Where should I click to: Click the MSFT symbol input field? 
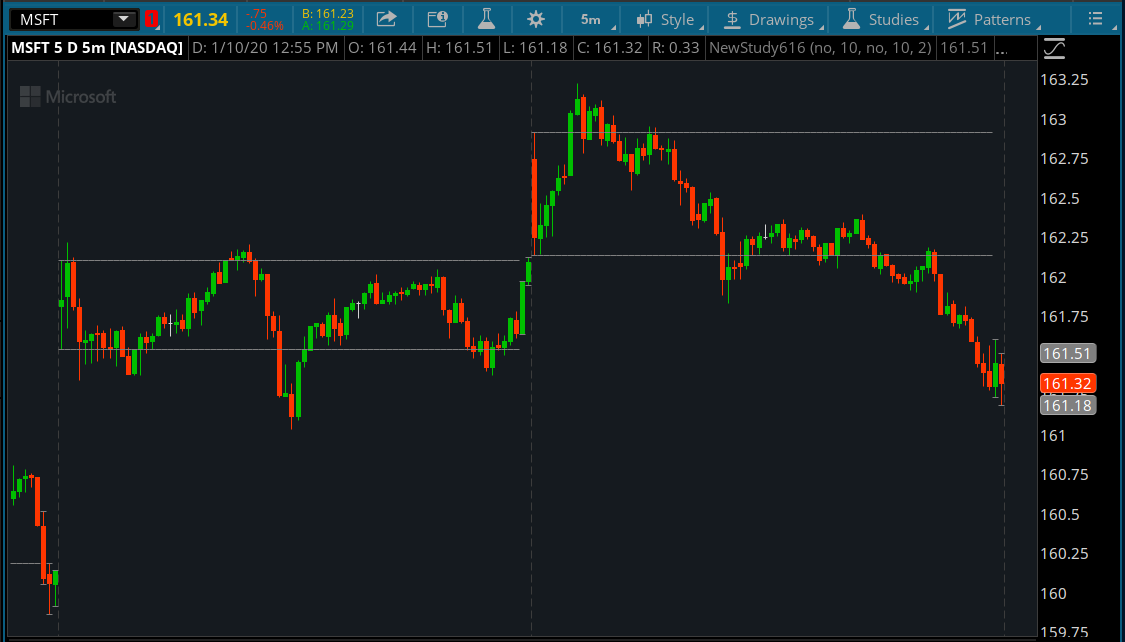62,19
